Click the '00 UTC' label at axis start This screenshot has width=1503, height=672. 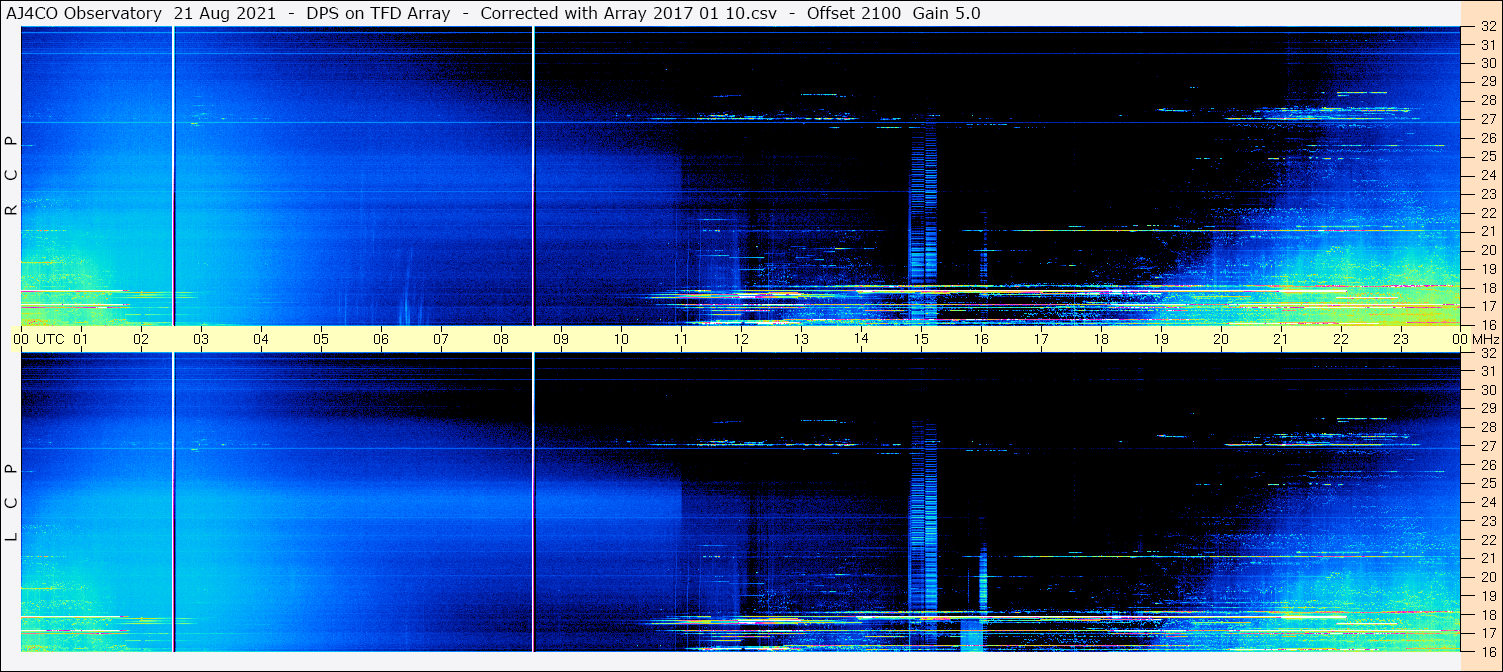pos(39,339)
